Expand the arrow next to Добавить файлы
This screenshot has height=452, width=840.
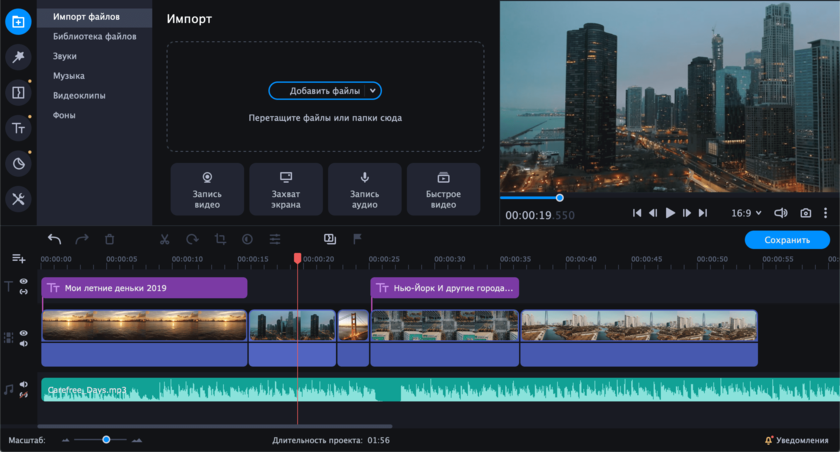point(373,91)
